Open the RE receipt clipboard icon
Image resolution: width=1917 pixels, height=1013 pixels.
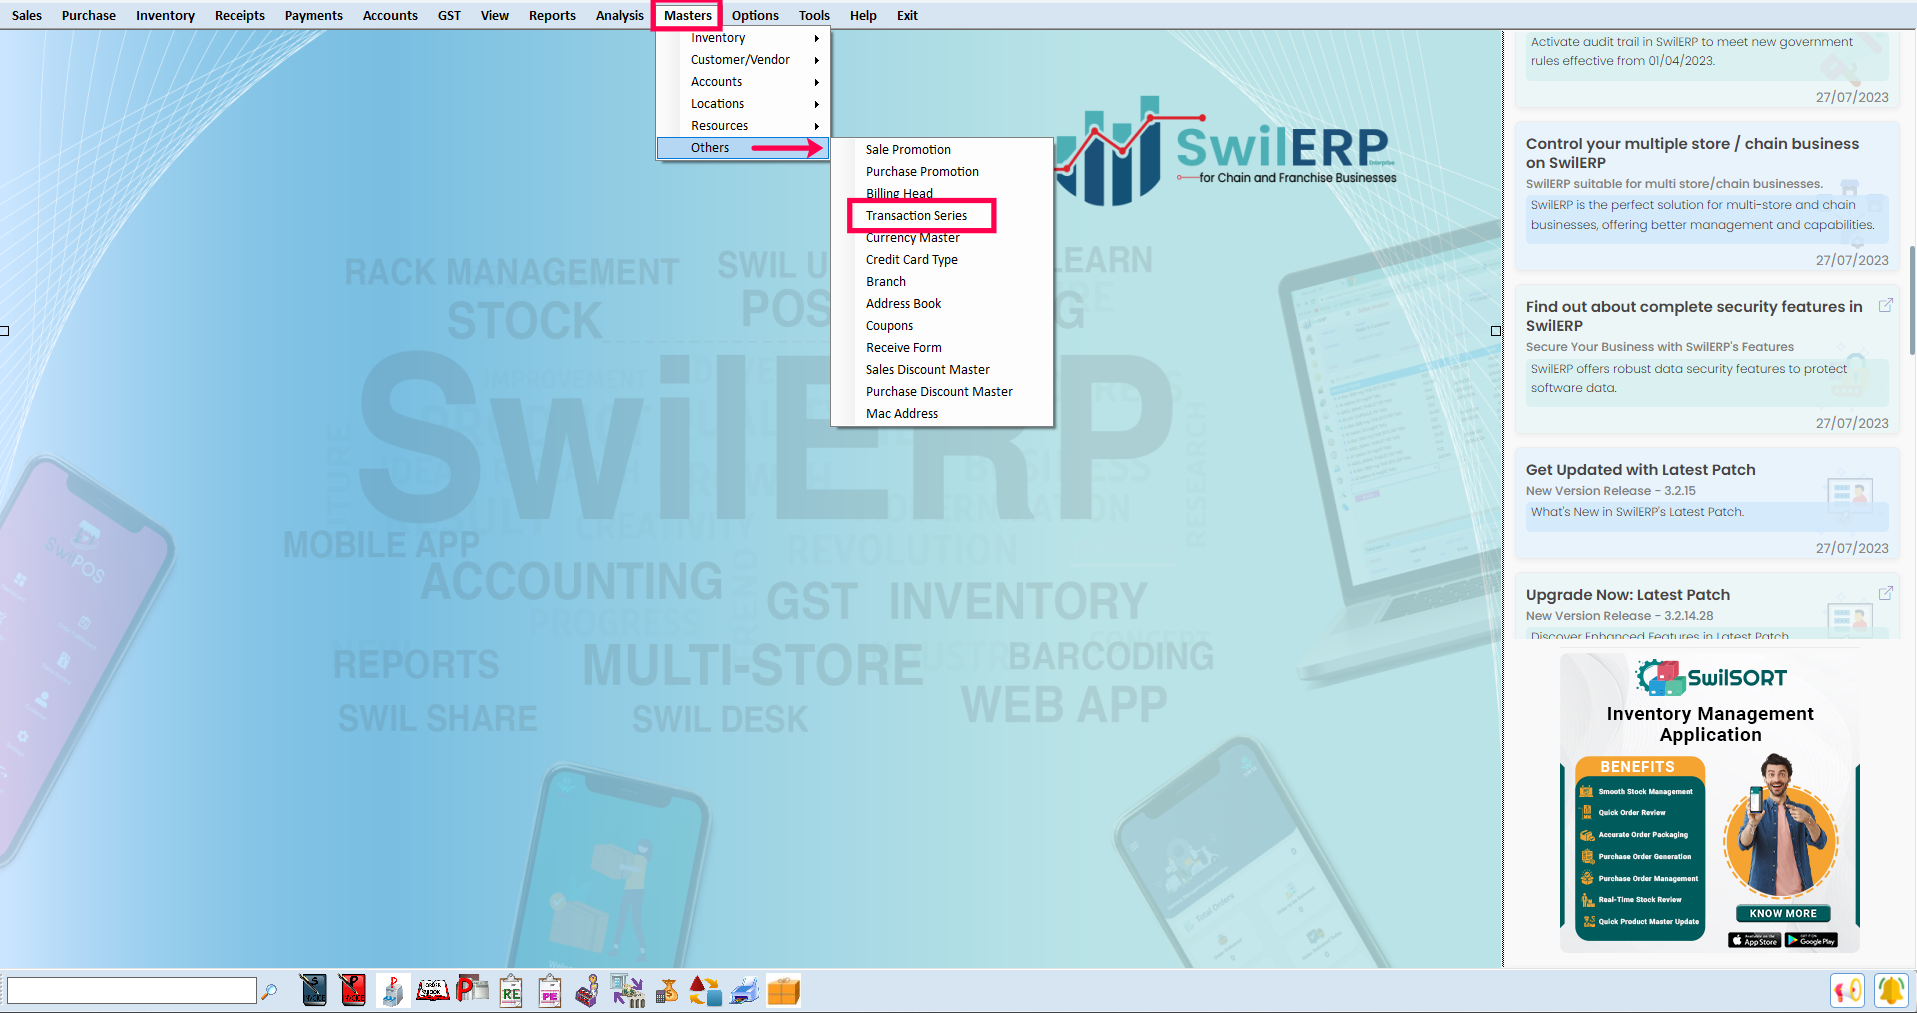point(511,990)
